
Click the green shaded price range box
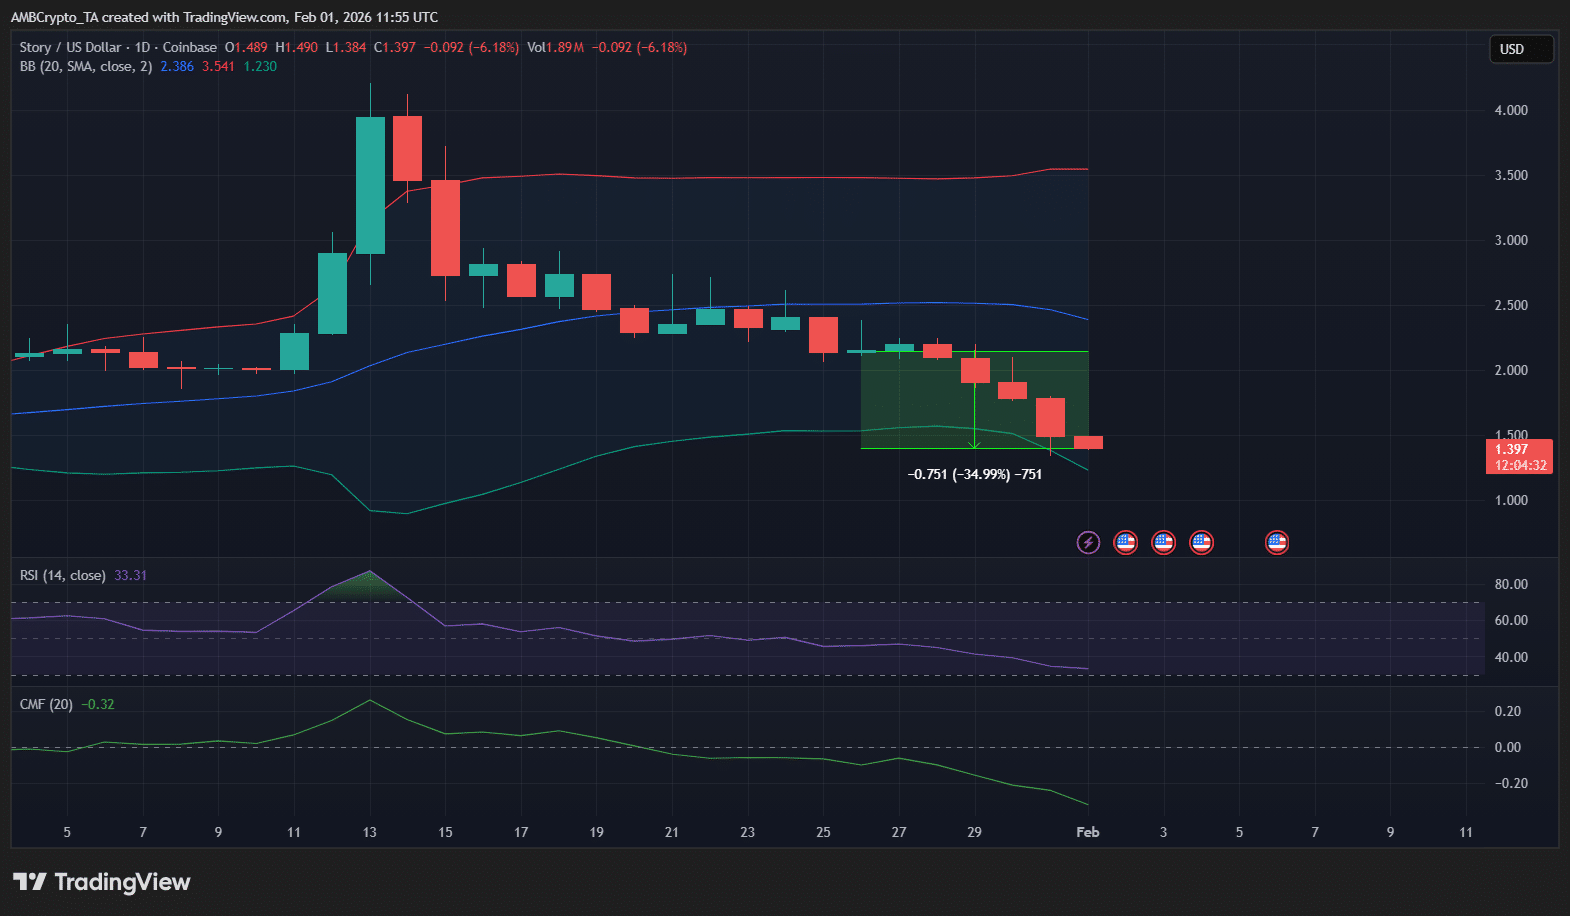pos(974,399)
